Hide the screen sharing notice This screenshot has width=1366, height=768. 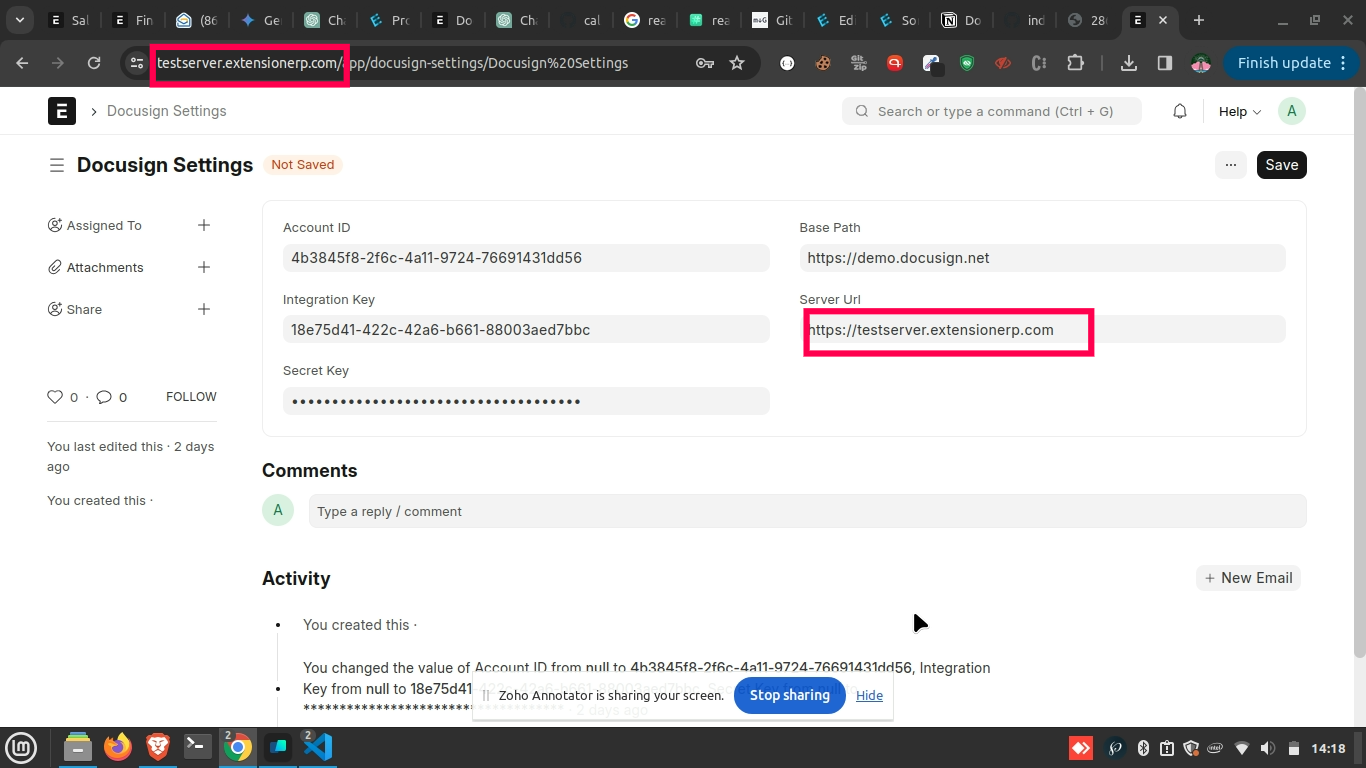869,695
